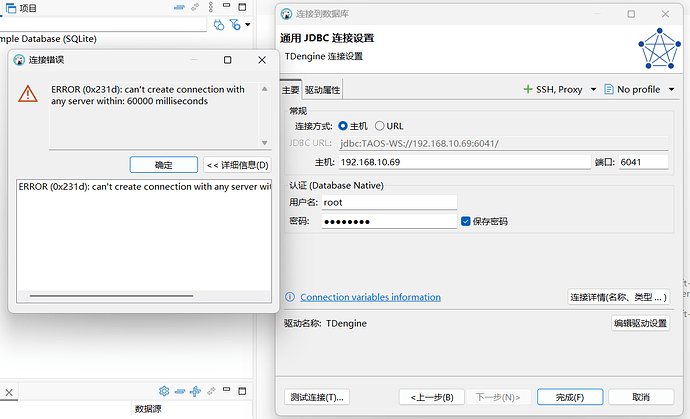
Task: Toggle the 保存密码 checkbox
Action: point(466,221)
